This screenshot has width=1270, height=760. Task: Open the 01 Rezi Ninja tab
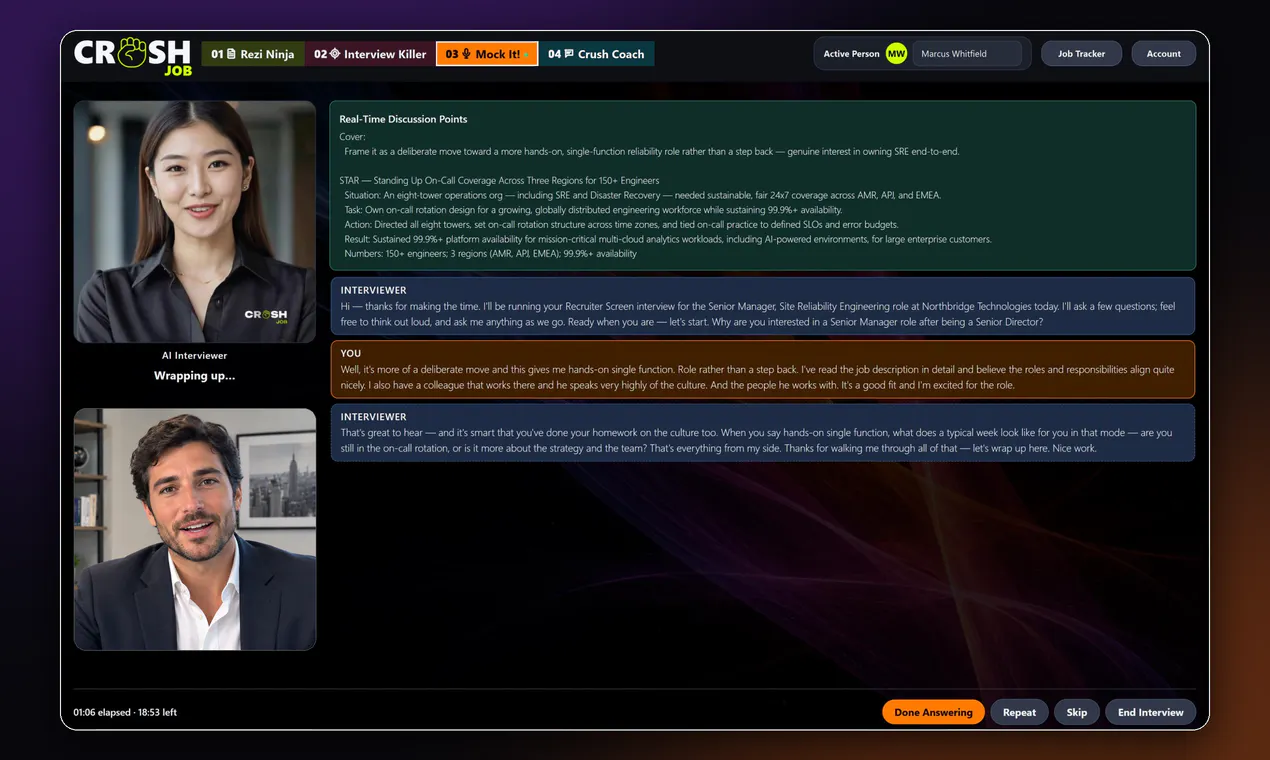click(x=253, y=54)
